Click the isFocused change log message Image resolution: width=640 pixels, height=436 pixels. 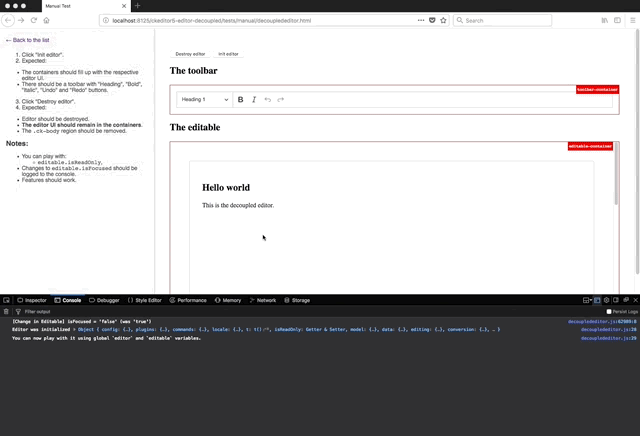click(82, 321)
